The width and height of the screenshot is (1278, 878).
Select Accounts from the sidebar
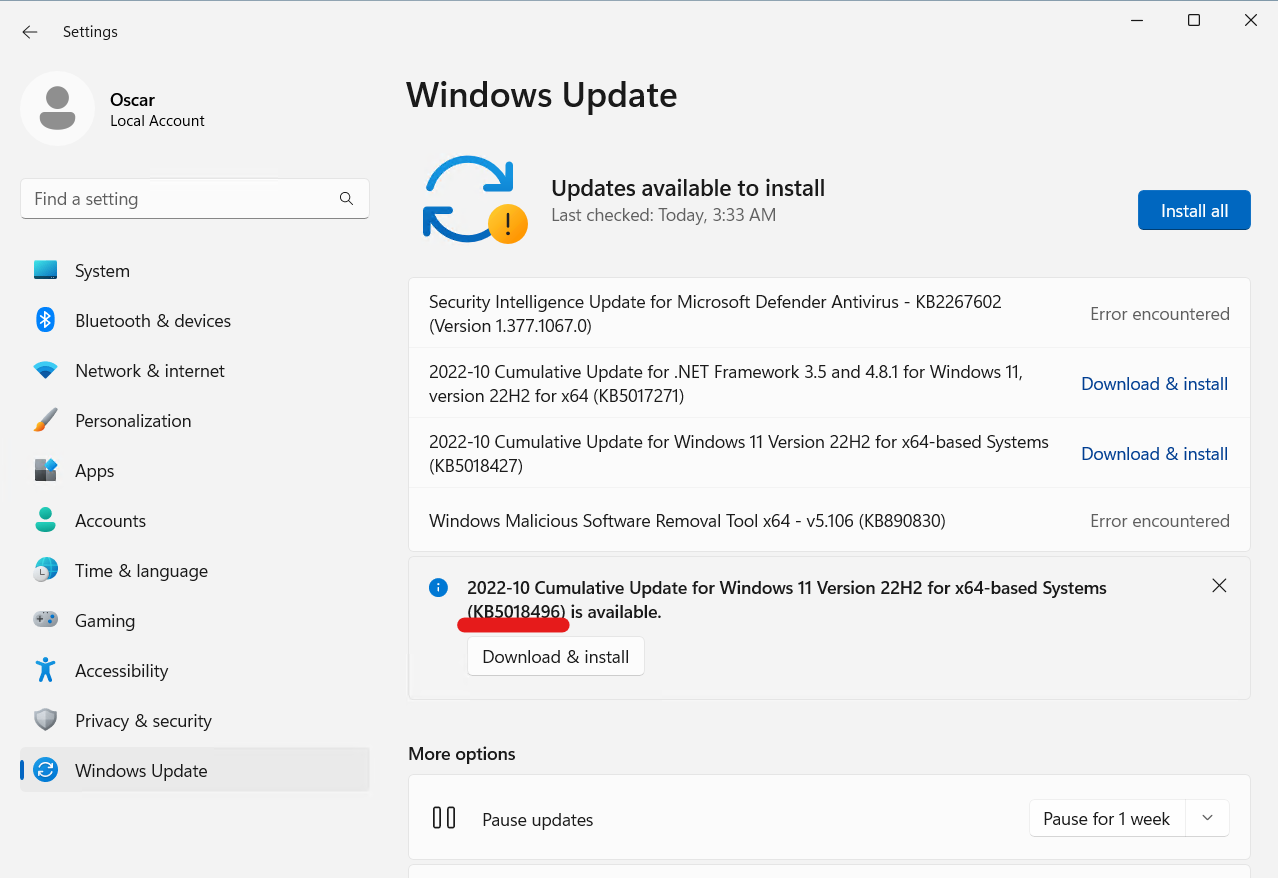110,520
